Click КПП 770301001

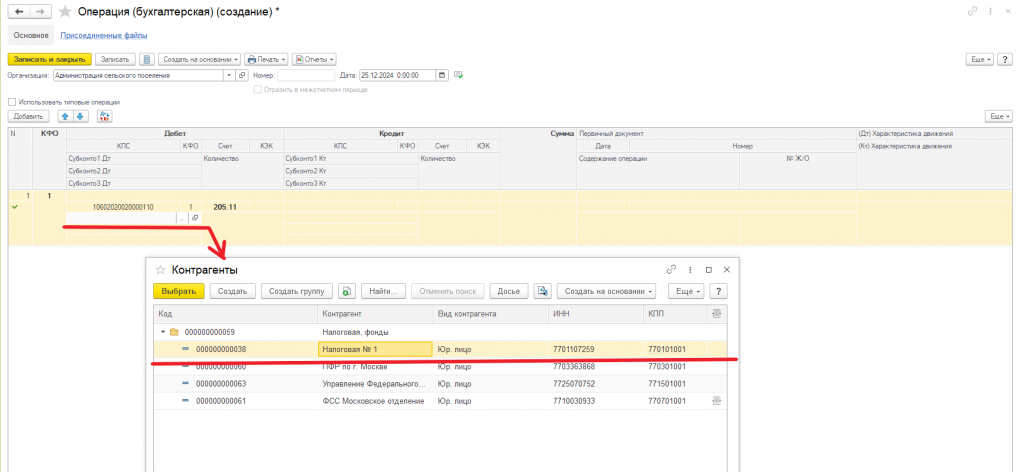pyautogui.click(x=667, y=366)
